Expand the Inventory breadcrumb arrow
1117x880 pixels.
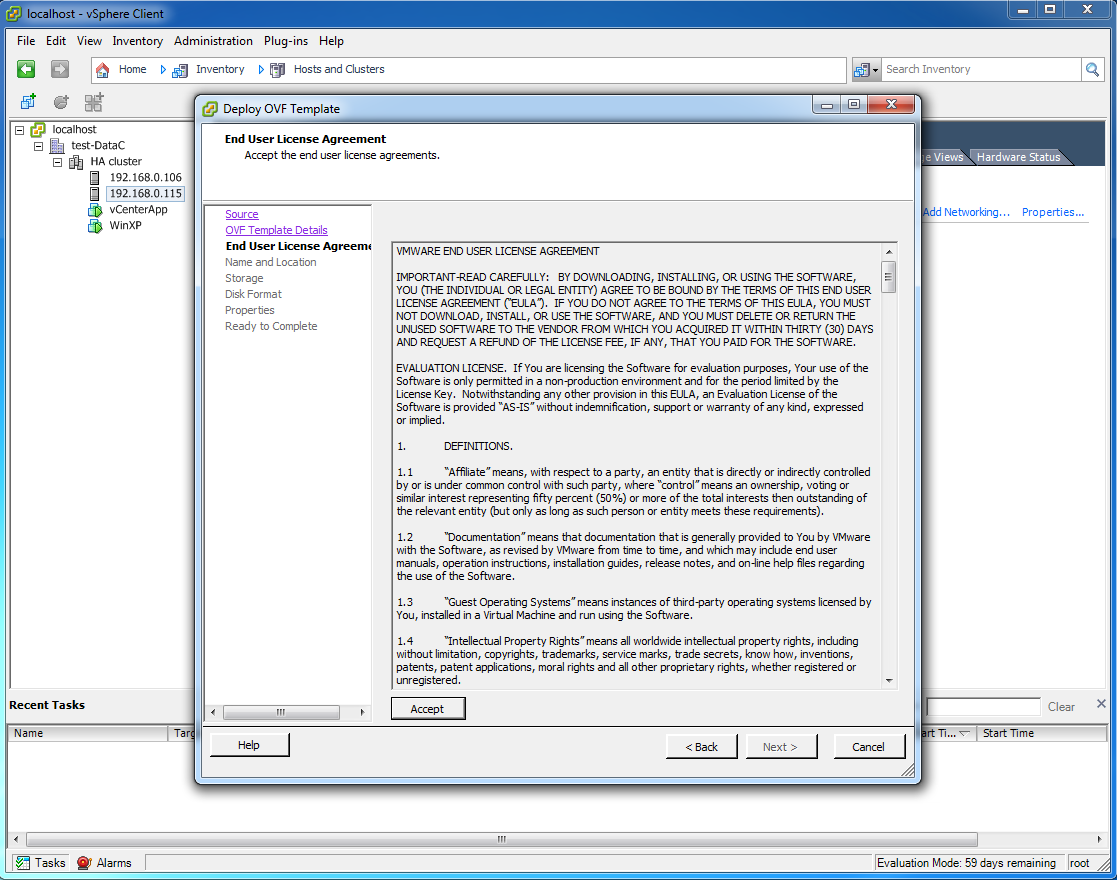(x=261, y=70)
